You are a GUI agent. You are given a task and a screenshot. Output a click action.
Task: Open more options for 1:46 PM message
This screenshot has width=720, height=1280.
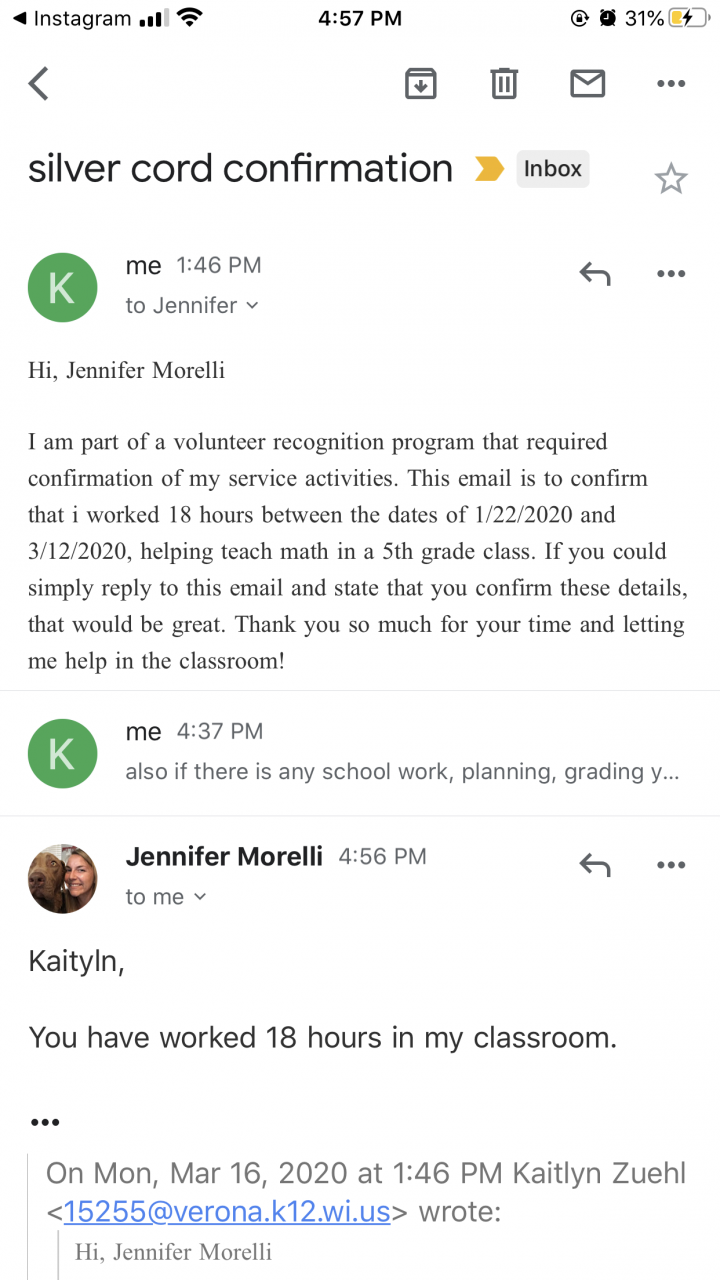670,273
